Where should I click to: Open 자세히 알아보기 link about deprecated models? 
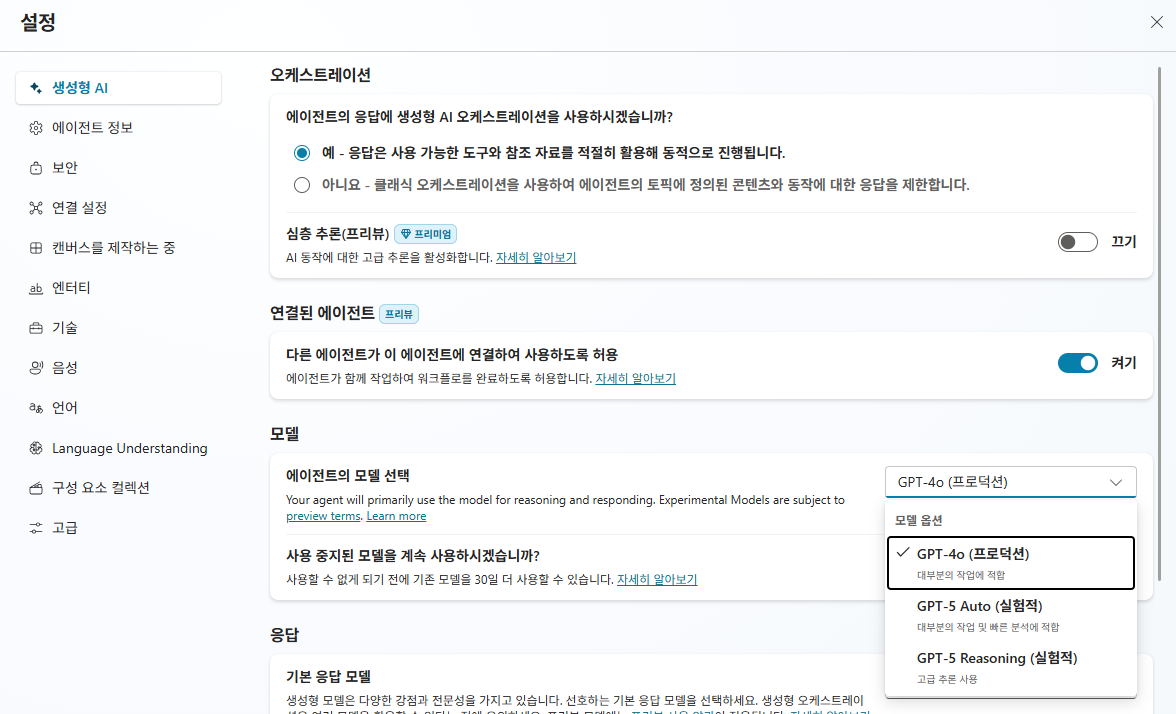pyautogui.click(x=657, y=580)
